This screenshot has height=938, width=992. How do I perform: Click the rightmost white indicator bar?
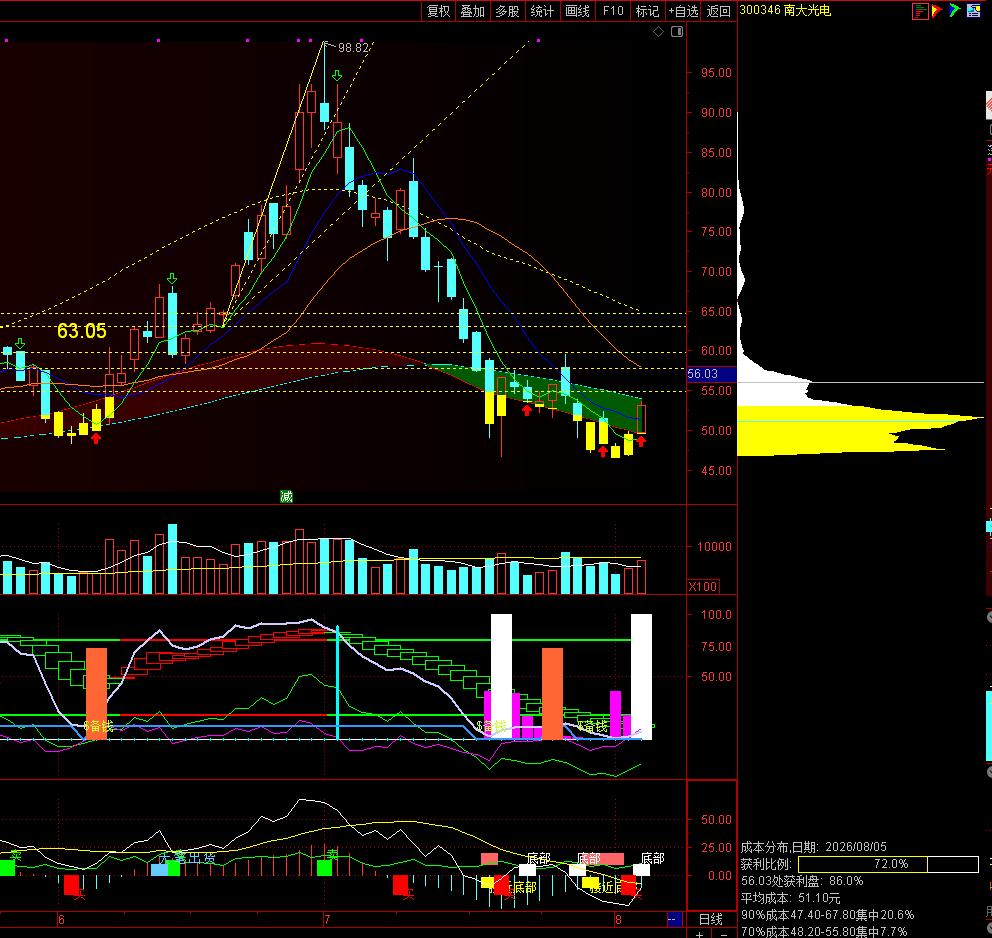[x=641, y=676]
